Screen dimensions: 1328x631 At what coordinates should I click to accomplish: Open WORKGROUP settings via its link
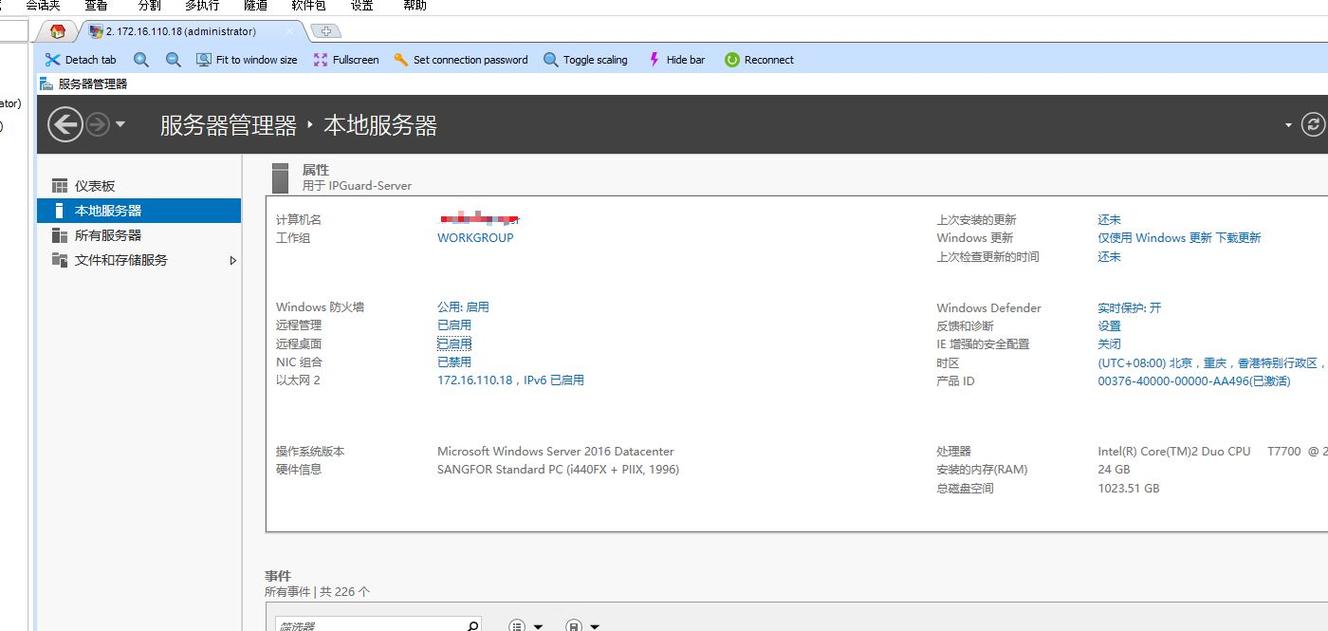475,238
